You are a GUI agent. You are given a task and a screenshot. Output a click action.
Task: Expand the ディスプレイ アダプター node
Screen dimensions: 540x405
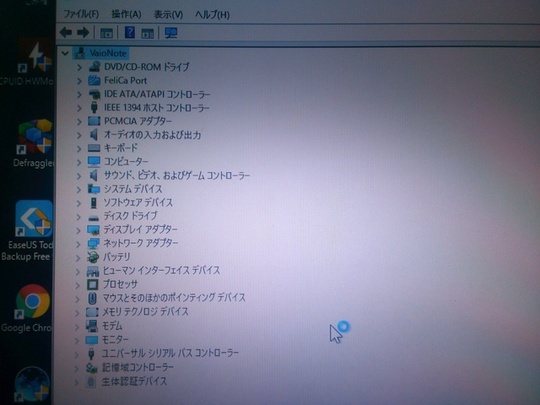pyautogui.click(x=79, y=230)
